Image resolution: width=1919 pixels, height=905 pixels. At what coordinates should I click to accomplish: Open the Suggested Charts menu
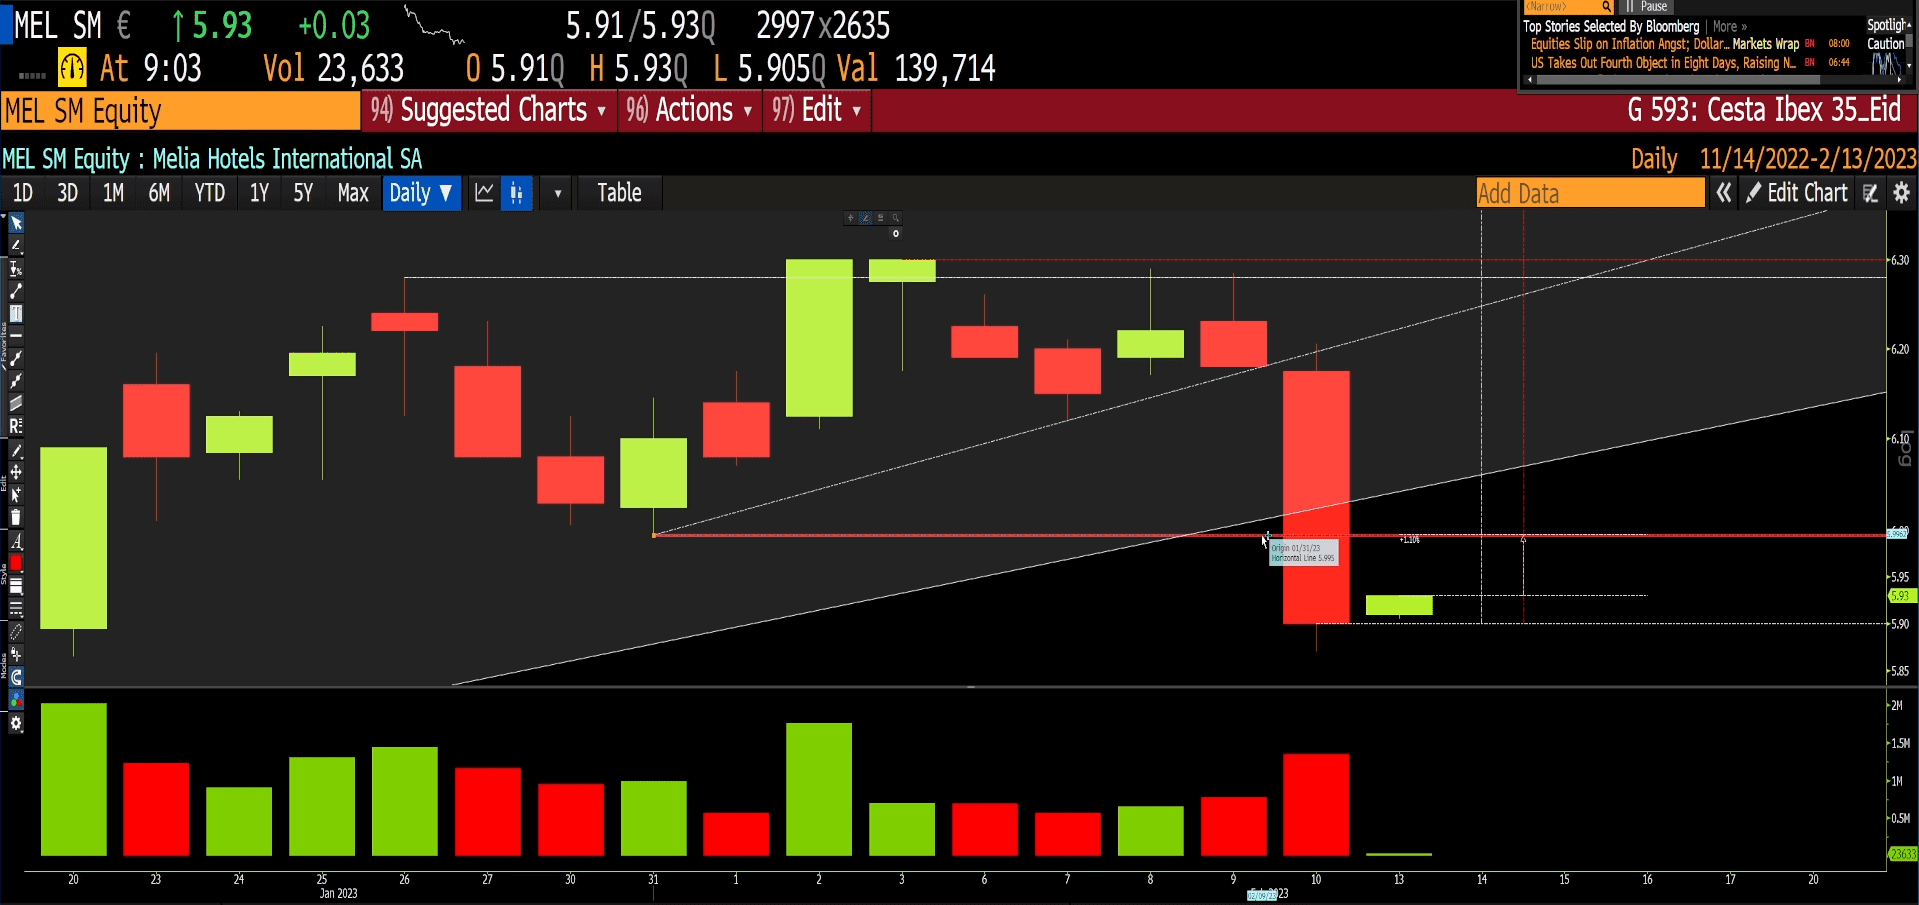488,110
